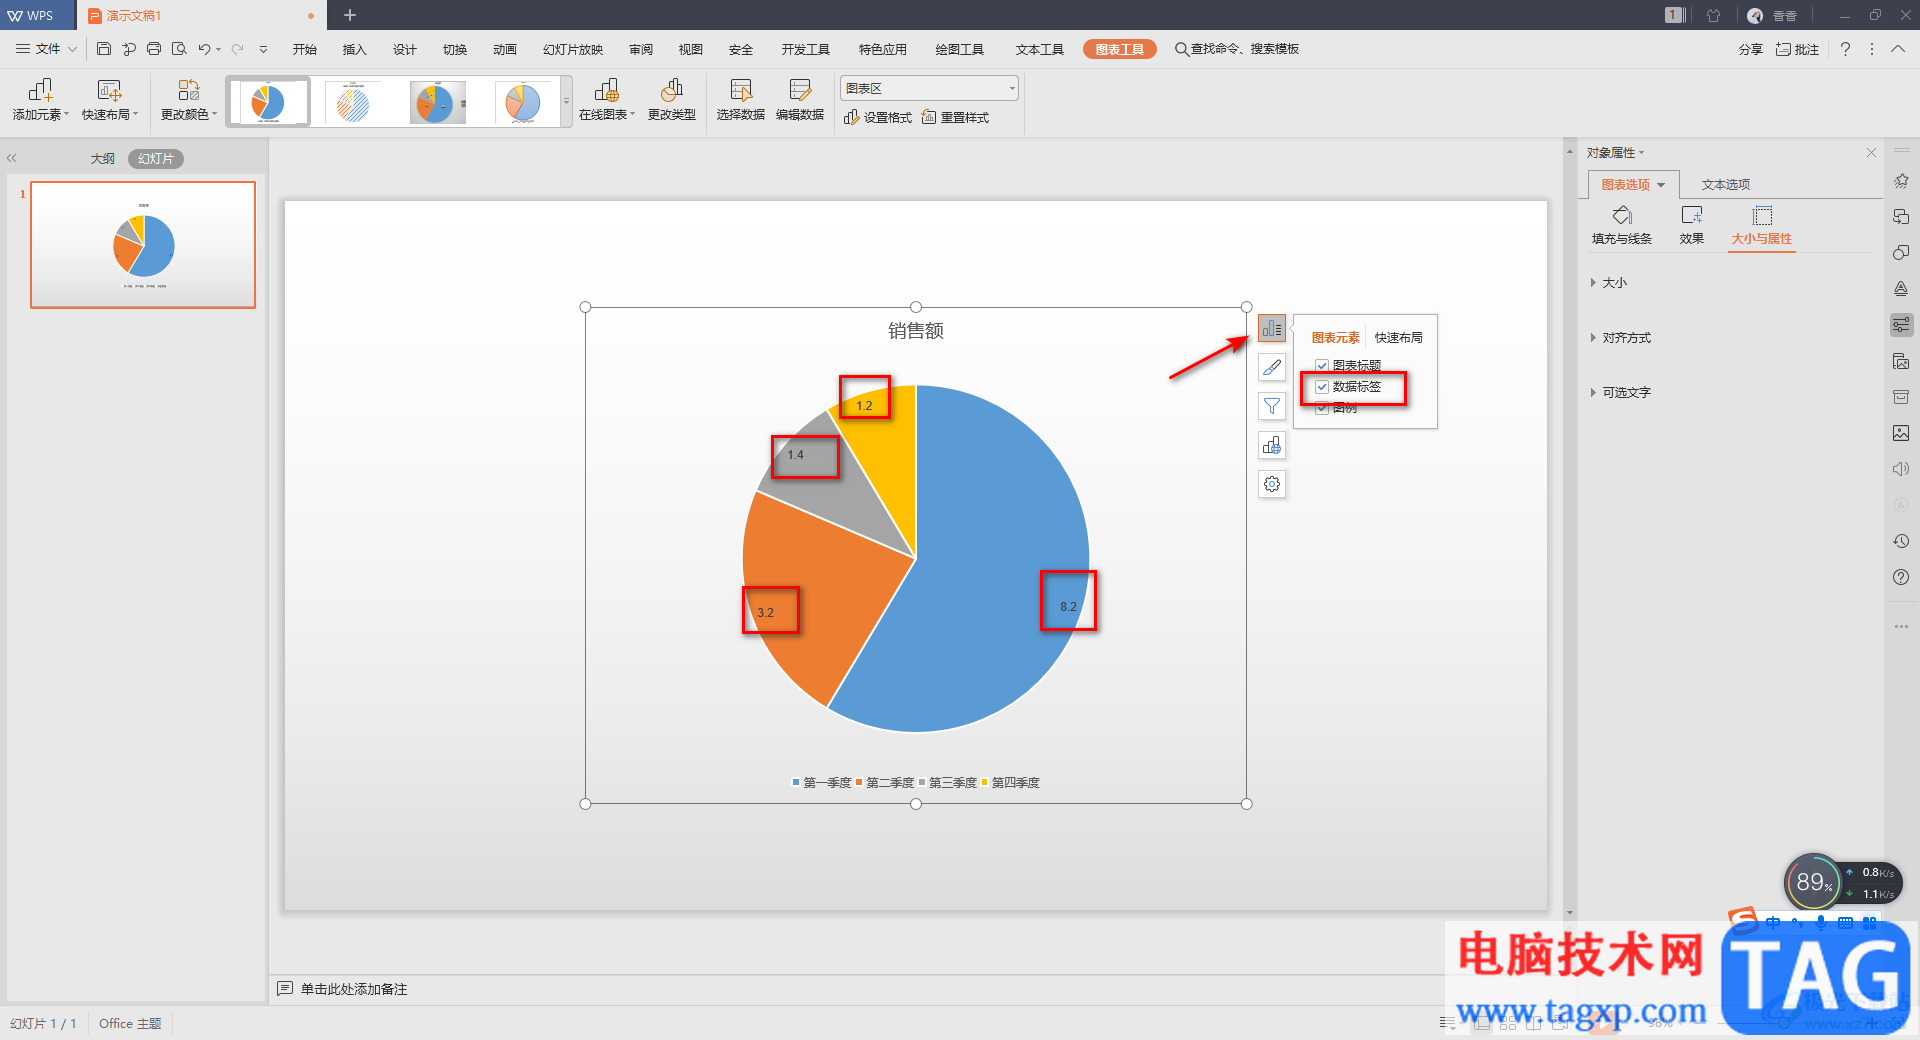This screenshot has height=1040, width=1920.
Task: Open the 图表区 chart element dropdown
Action: click(x=929, y=89)
